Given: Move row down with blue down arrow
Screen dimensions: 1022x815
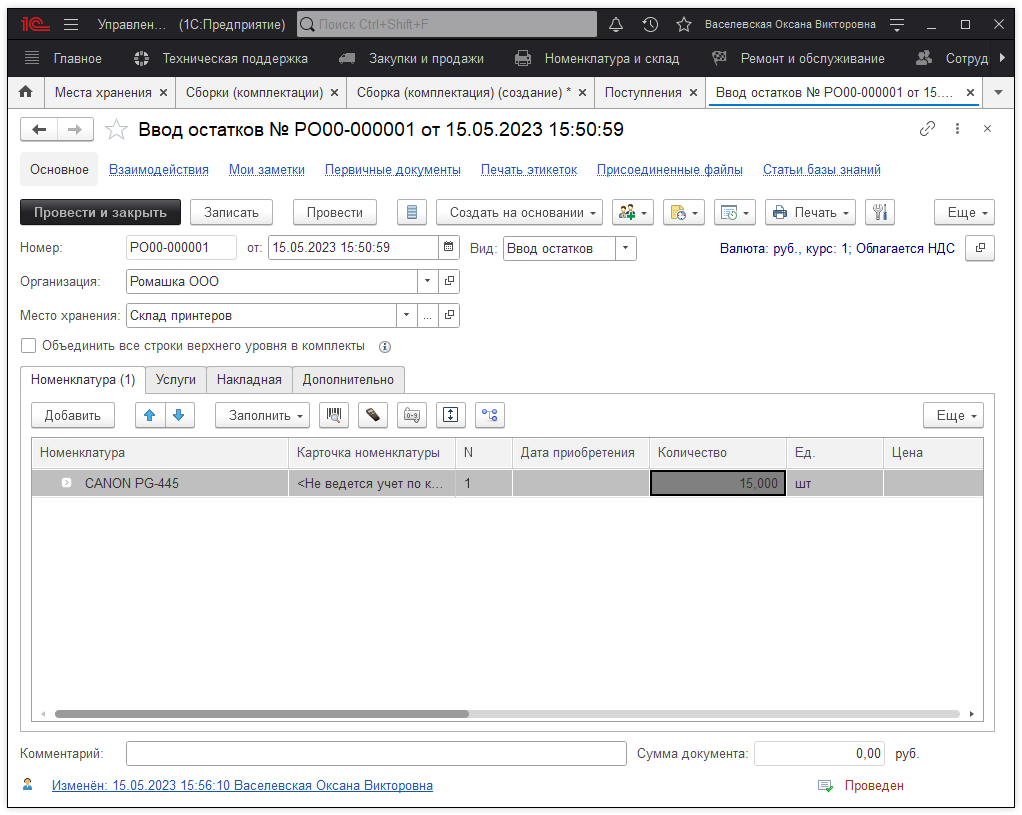Looking at the screenshot, I should 178,415.
